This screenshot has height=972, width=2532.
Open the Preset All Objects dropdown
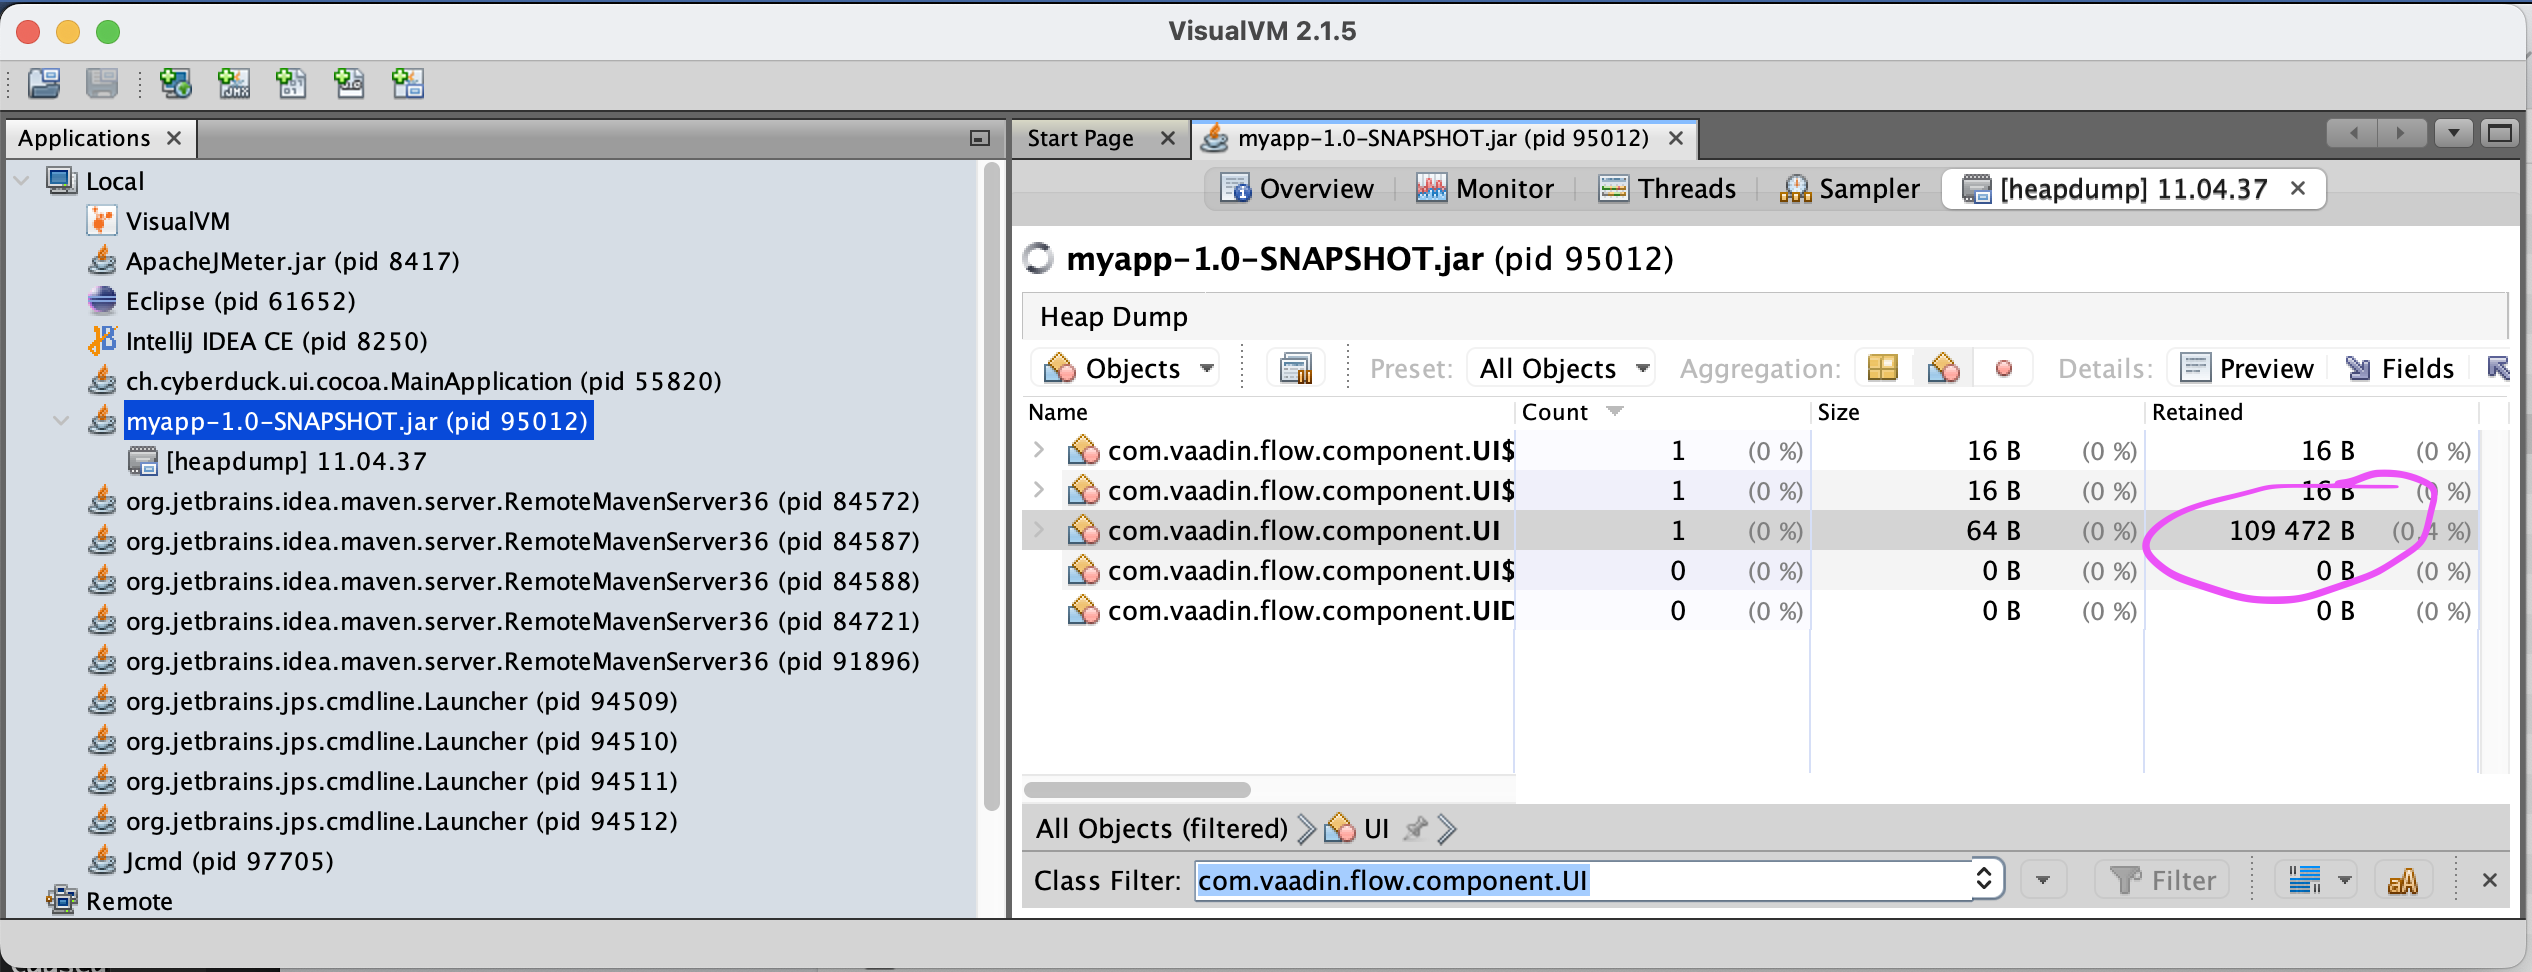point(1560,367)
